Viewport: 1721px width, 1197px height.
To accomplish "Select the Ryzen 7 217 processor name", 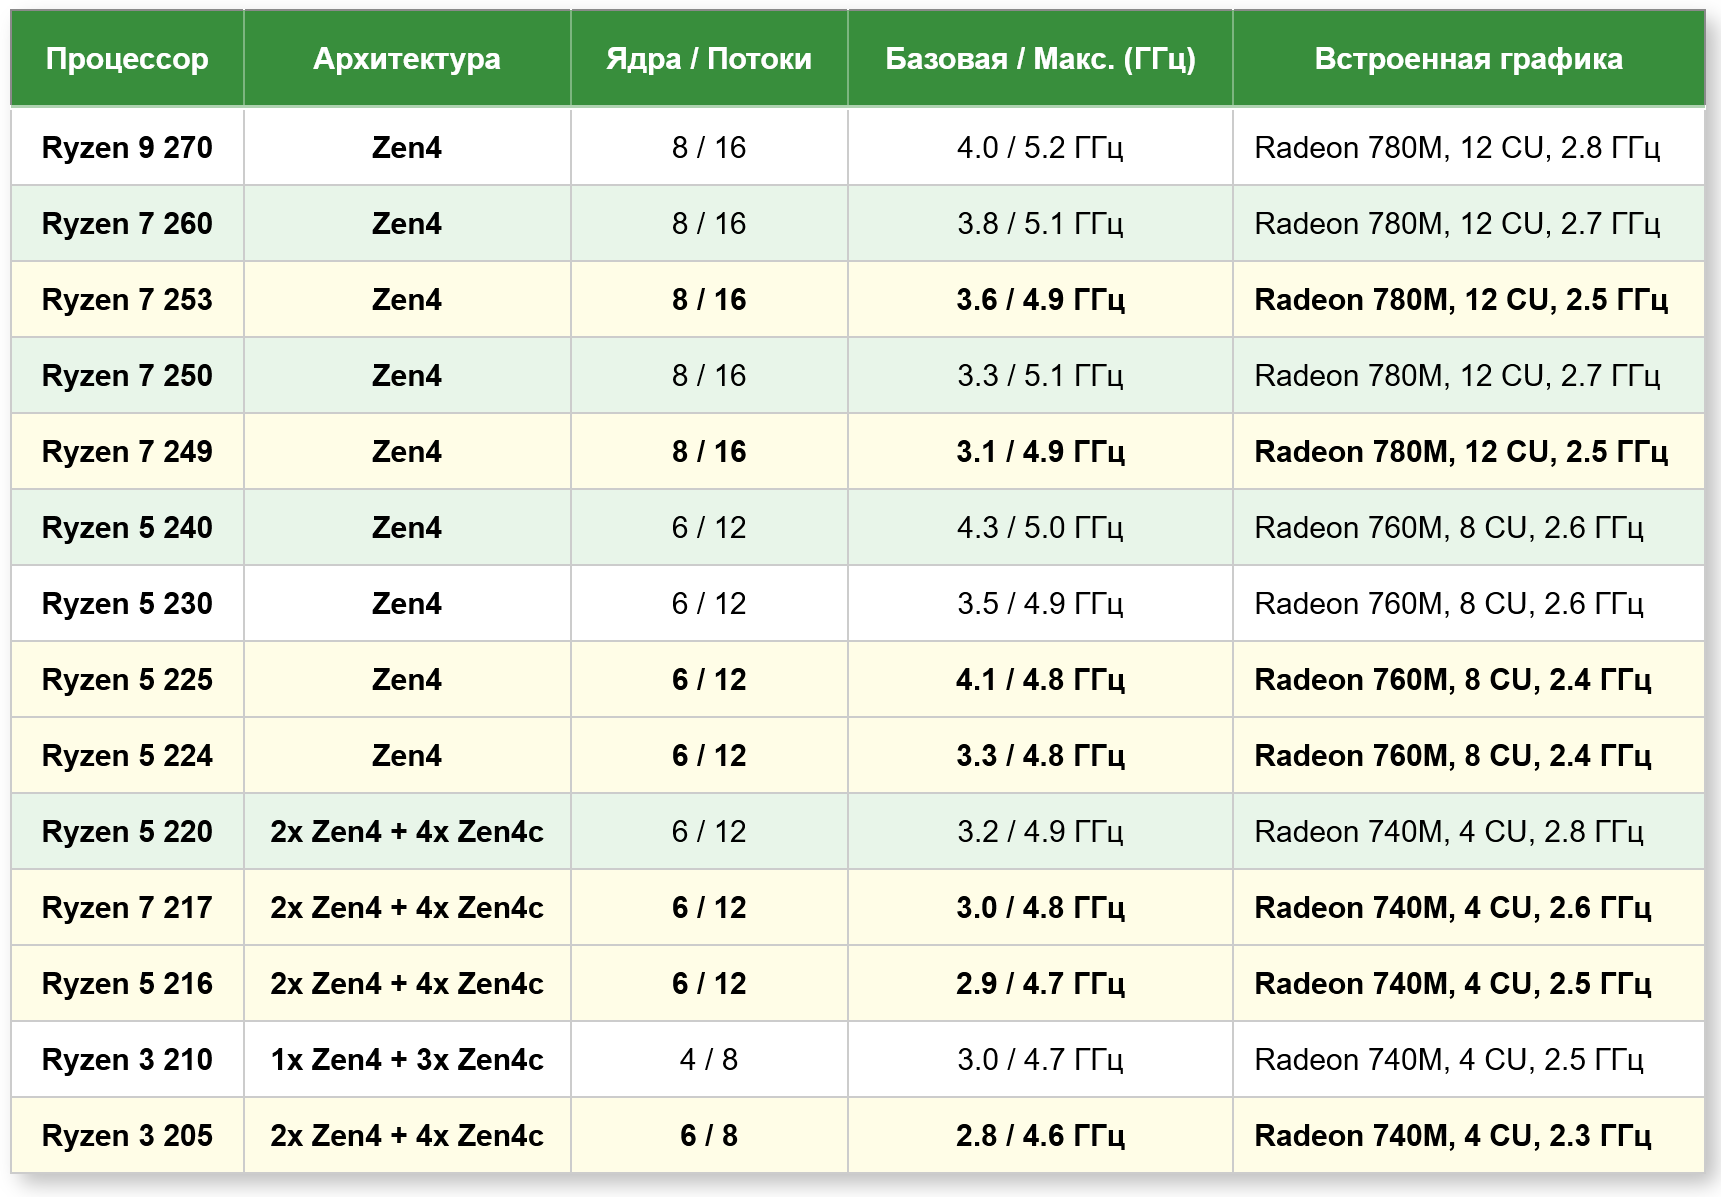I will (127, 907).
